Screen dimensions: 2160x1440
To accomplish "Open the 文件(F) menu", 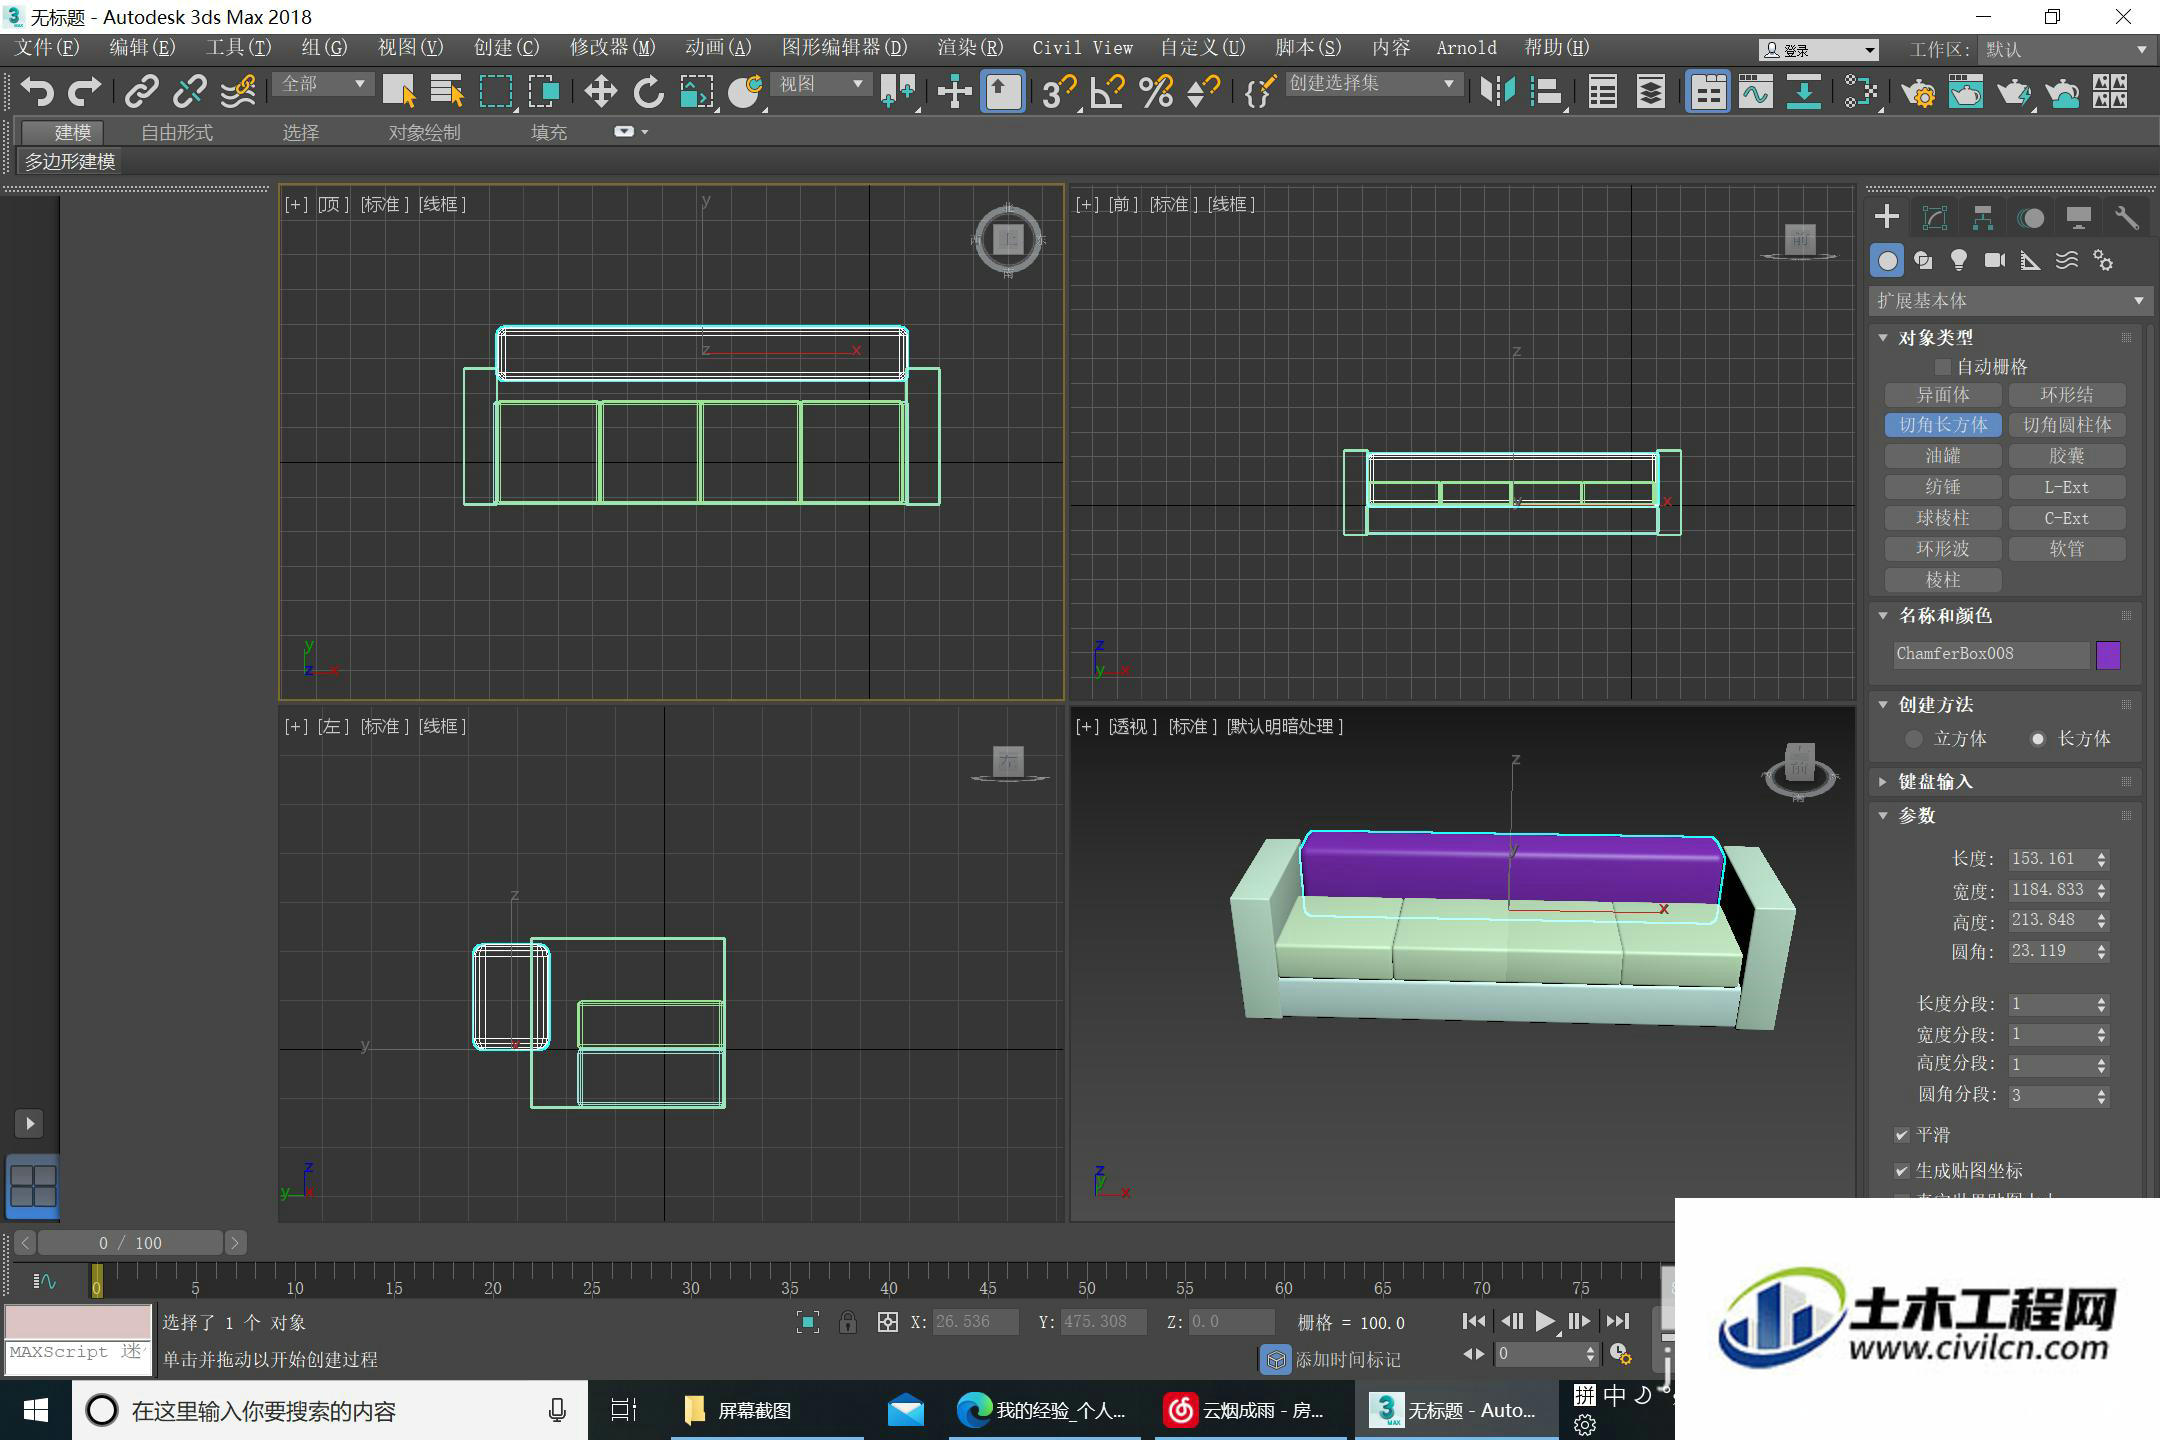I will pos(47,48).
